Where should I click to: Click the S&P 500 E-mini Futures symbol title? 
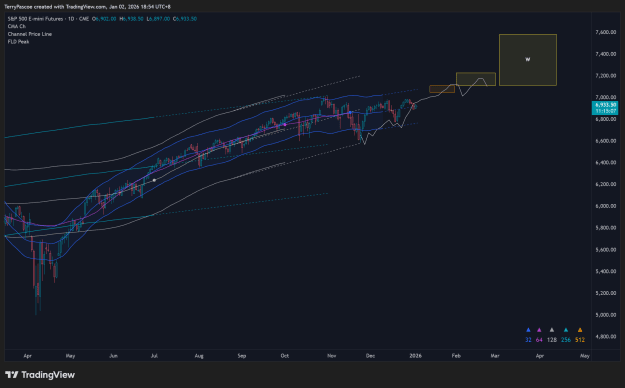tap(35, 19)
